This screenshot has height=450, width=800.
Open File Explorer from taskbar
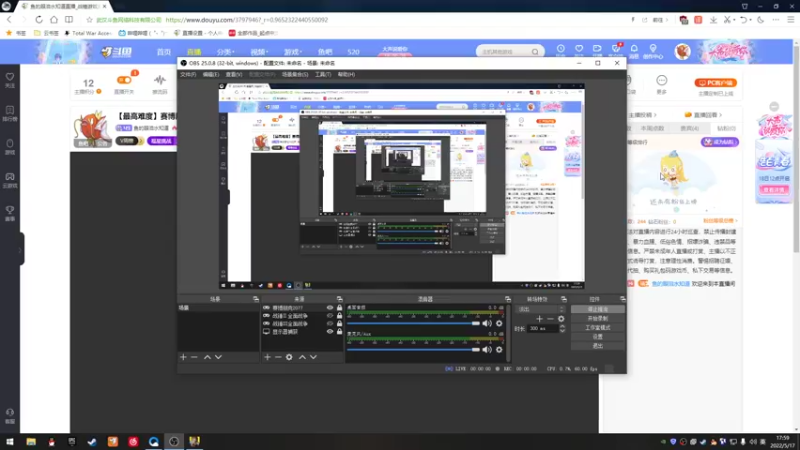pos(31,442)
